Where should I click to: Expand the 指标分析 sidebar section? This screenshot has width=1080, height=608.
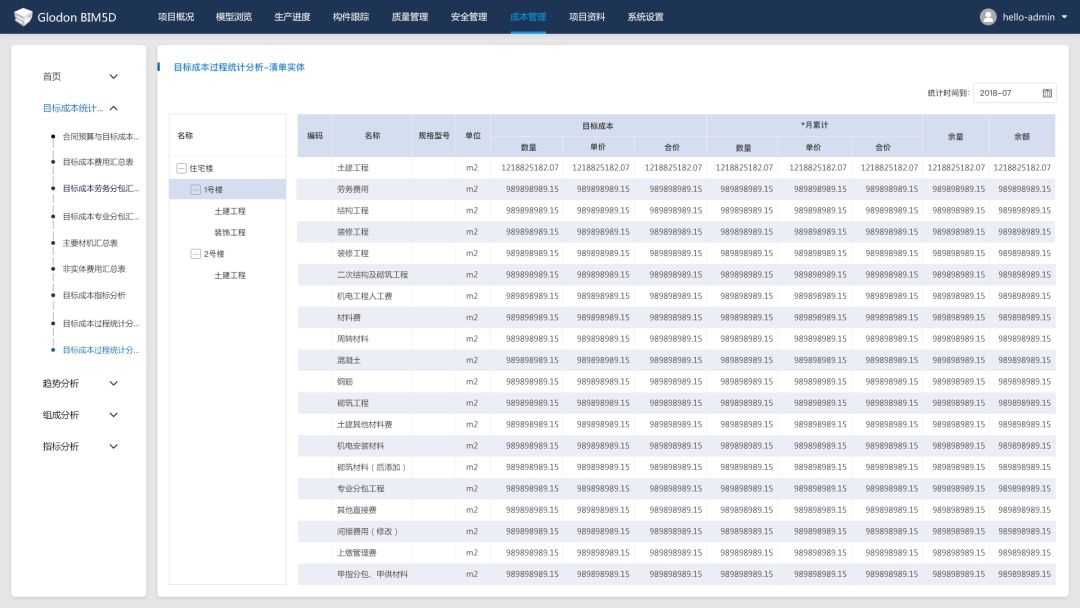pyautogui.click(x=113, y=447)
